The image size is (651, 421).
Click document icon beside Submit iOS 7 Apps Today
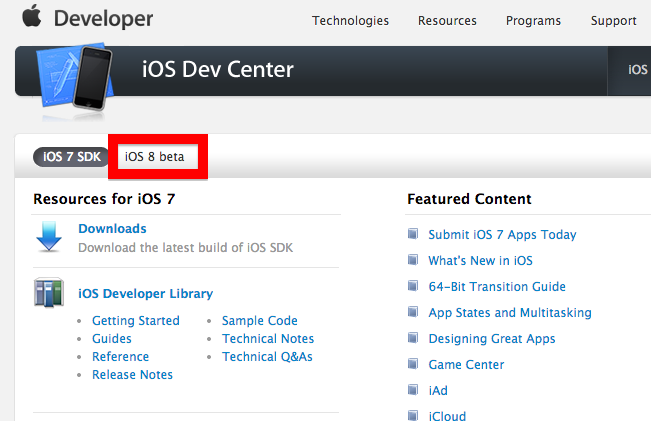coord(413,234)
